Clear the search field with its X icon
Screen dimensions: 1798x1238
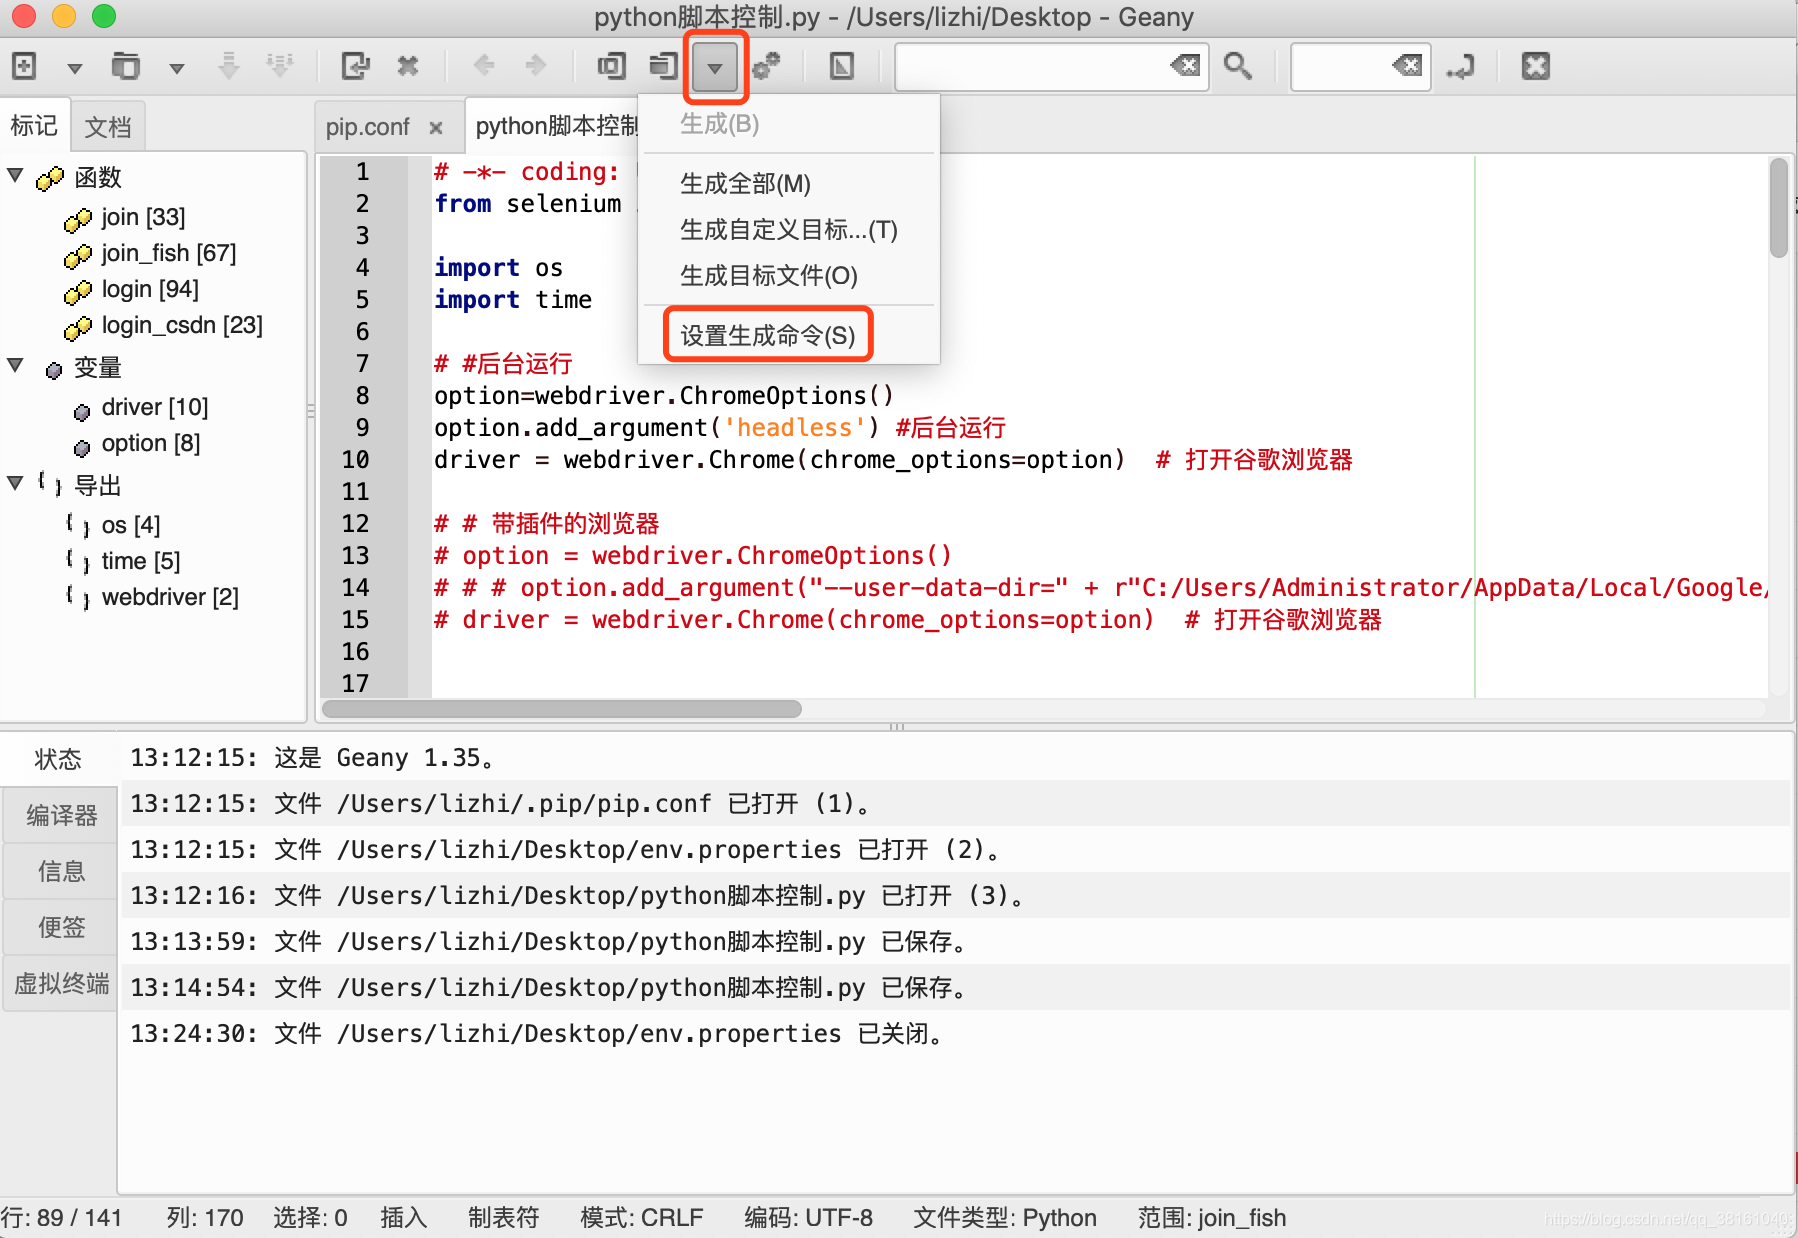click(1185, 66)
